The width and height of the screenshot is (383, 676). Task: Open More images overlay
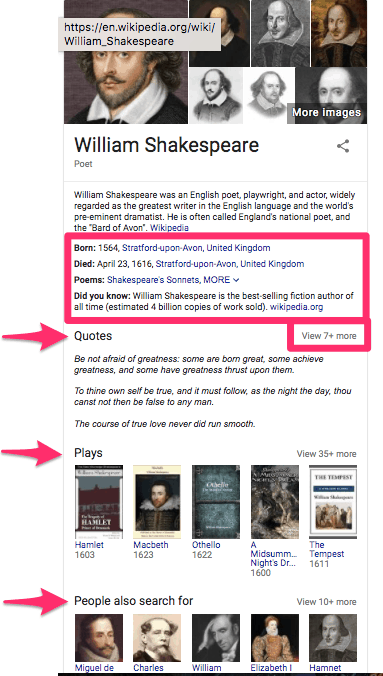pos(326,113)
